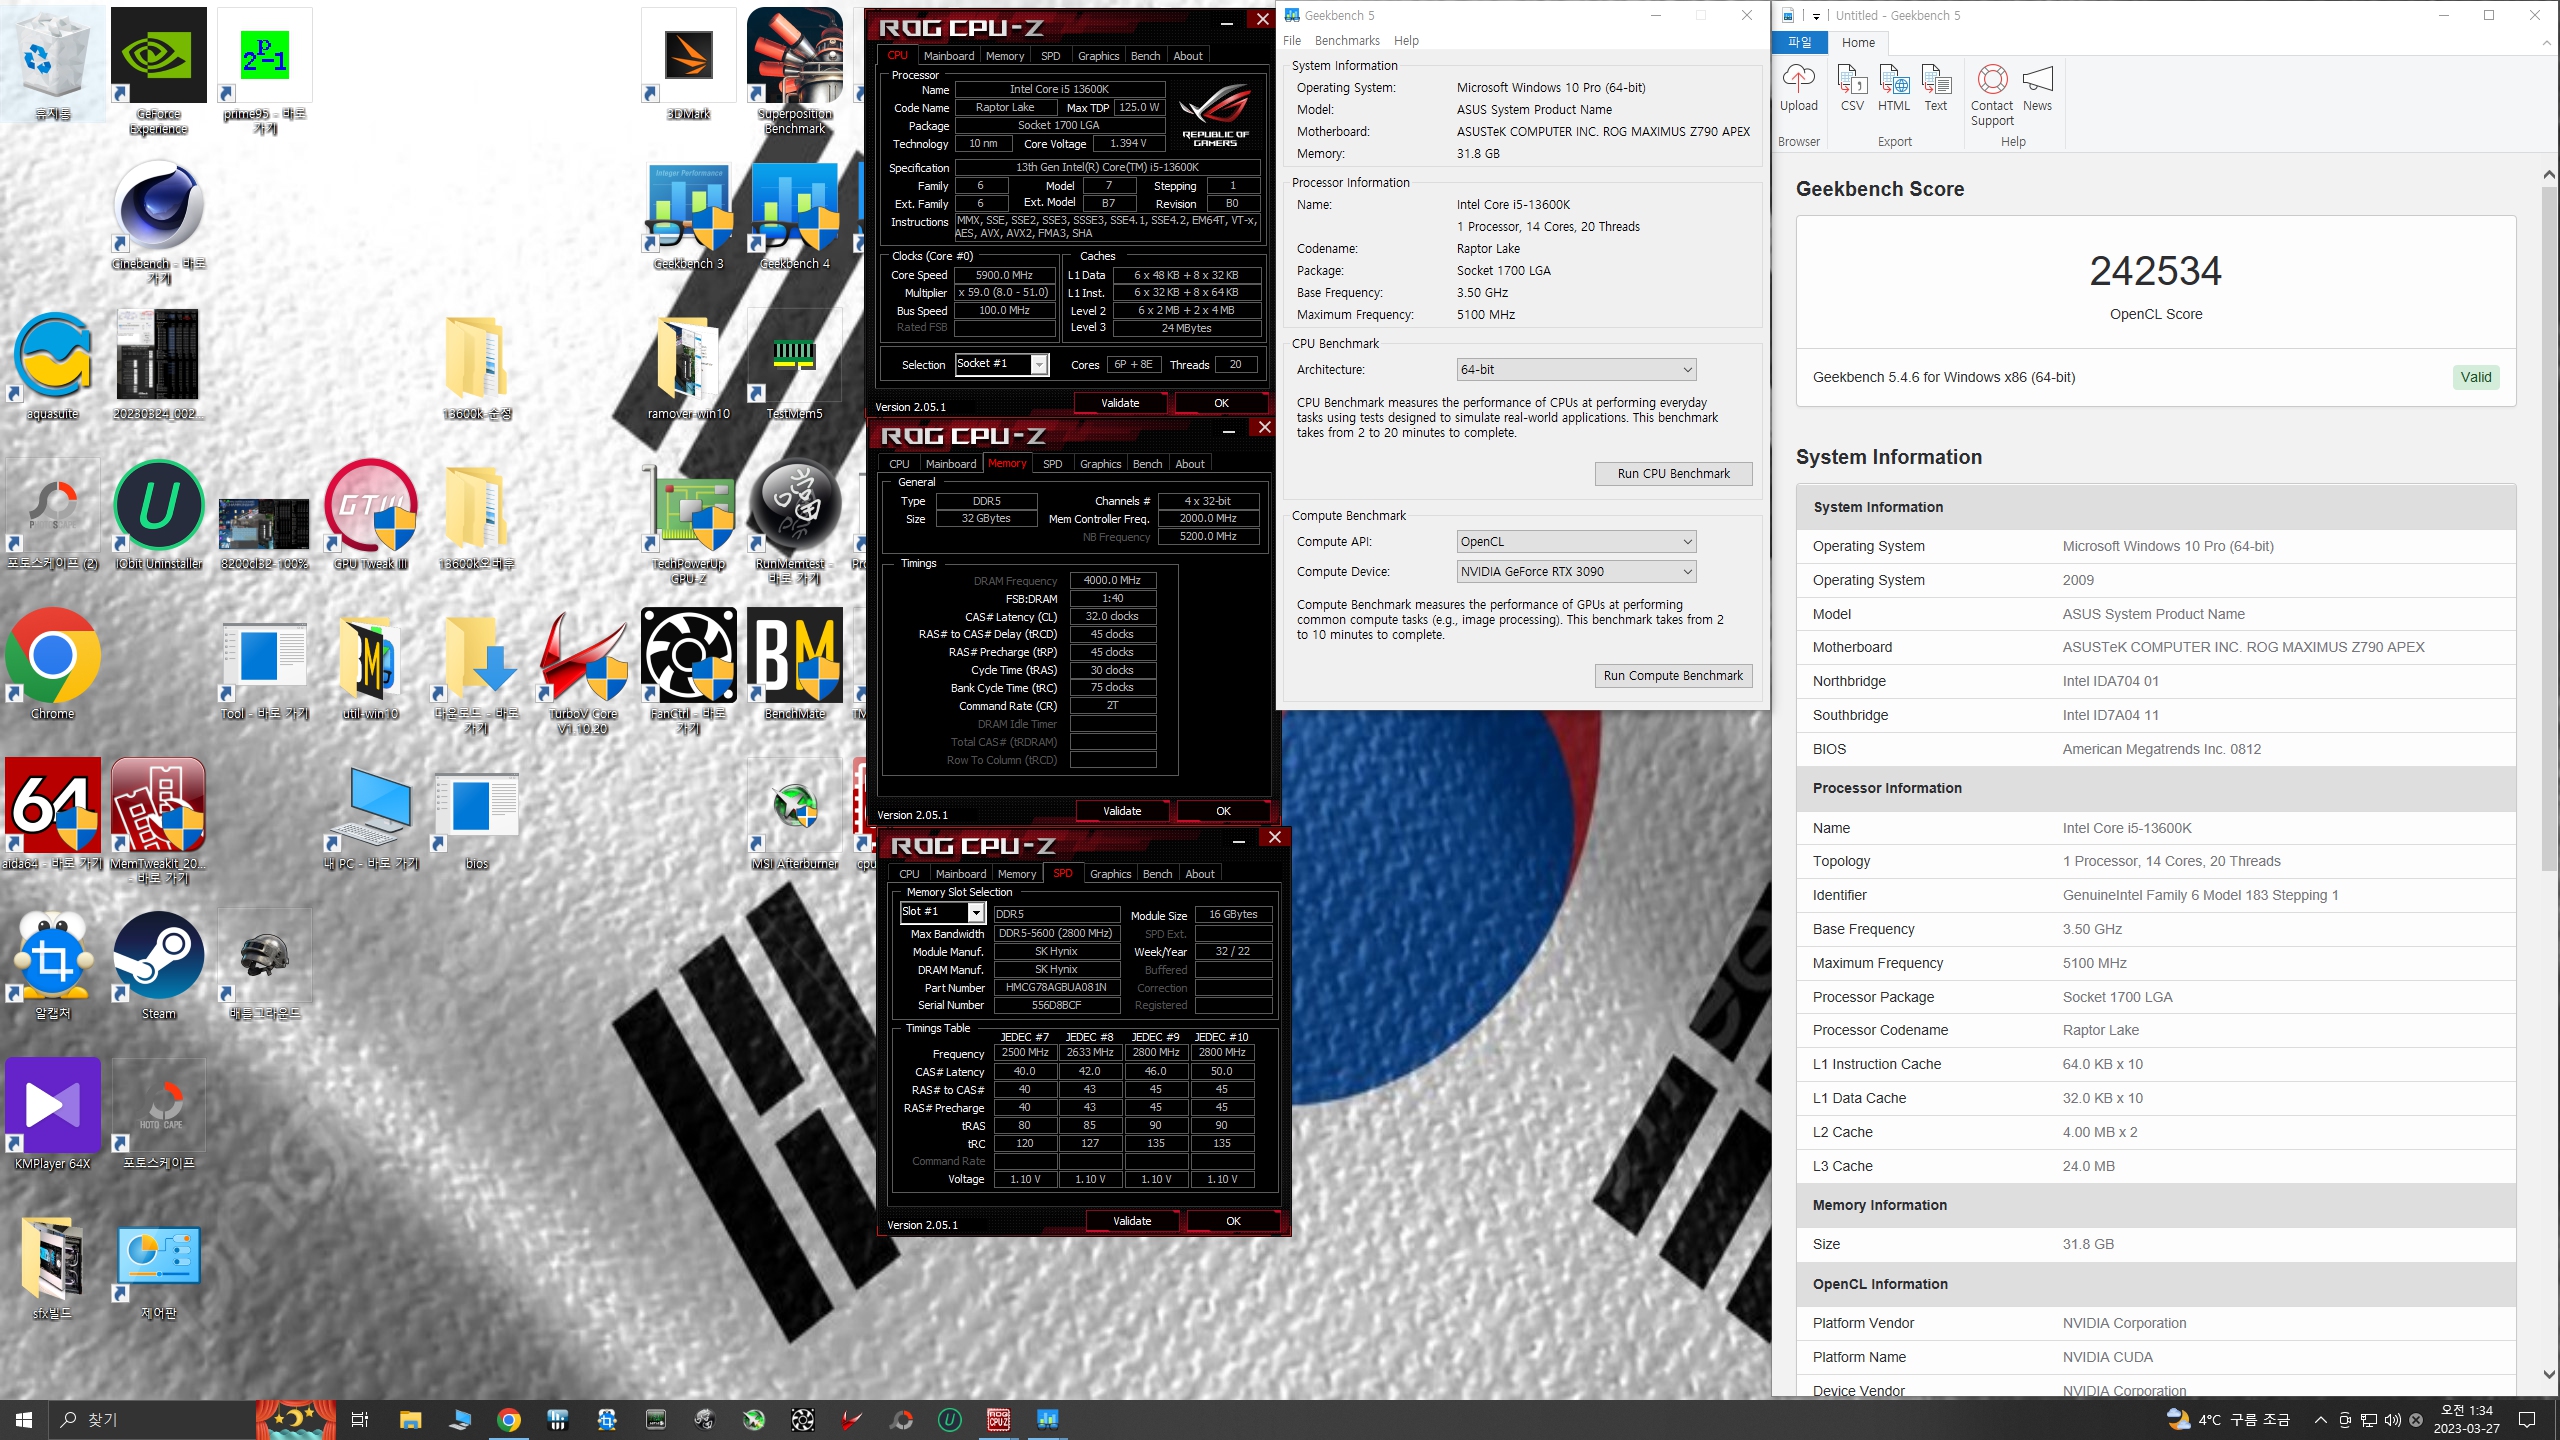
Task: Export results as Text
Action: pos(1936,88)
